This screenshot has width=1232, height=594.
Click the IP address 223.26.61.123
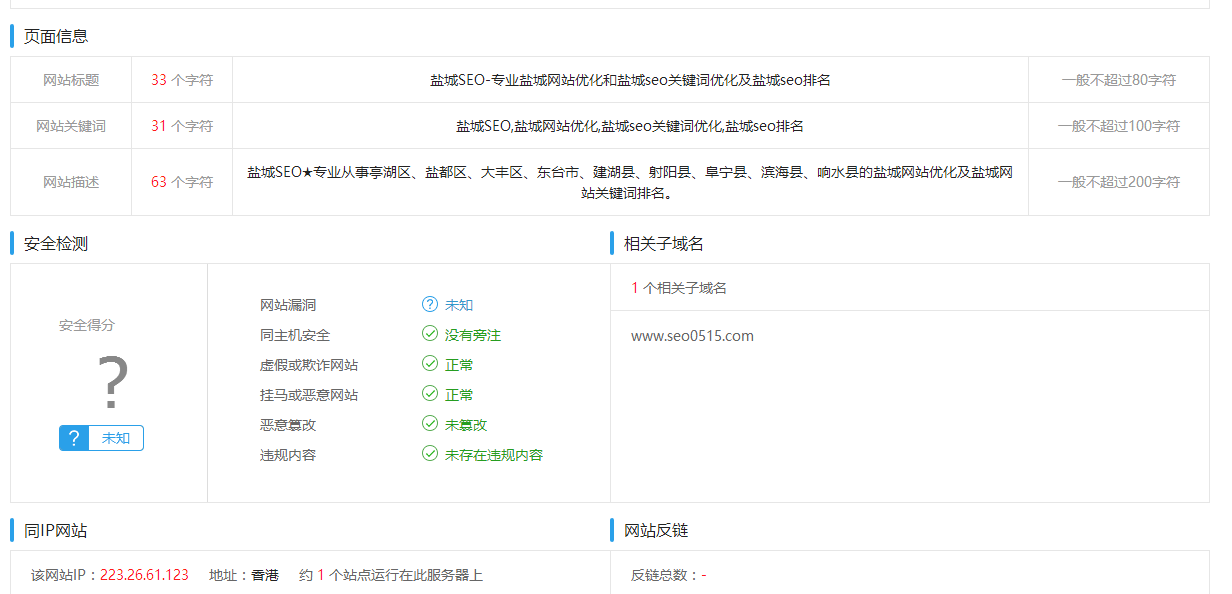144,575
